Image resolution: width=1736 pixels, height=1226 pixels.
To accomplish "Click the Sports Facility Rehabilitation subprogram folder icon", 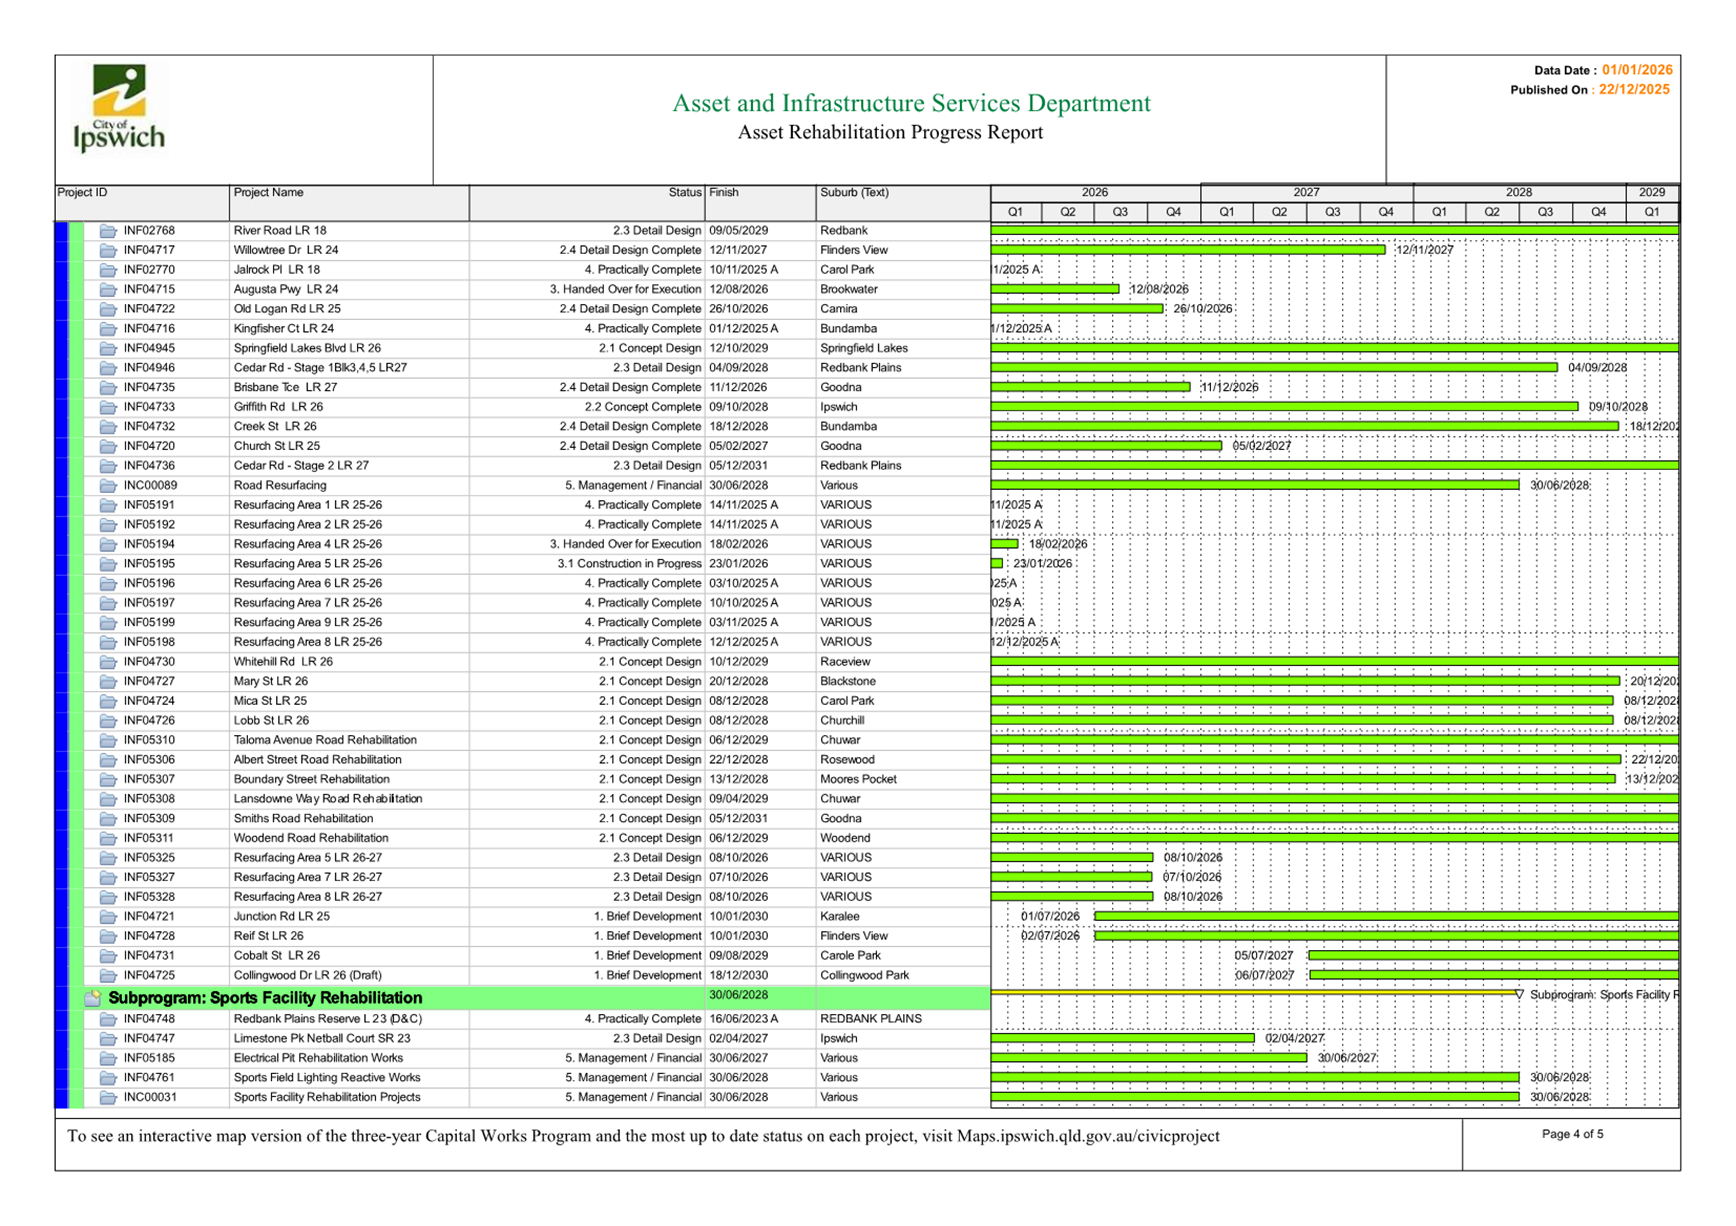I will click(93, 998).
